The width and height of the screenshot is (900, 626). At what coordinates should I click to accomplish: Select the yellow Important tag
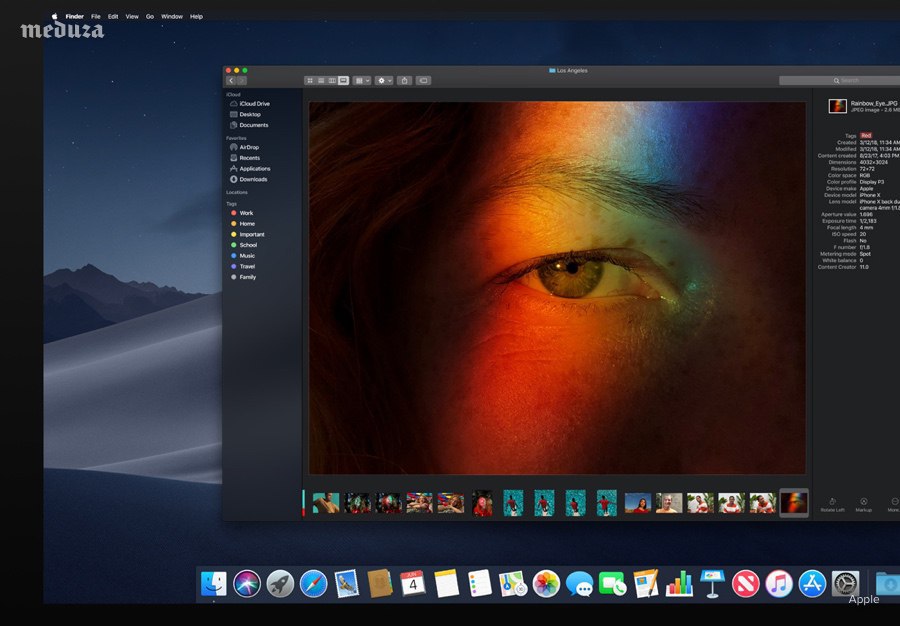pyautogui.click(x=248, y=235)
